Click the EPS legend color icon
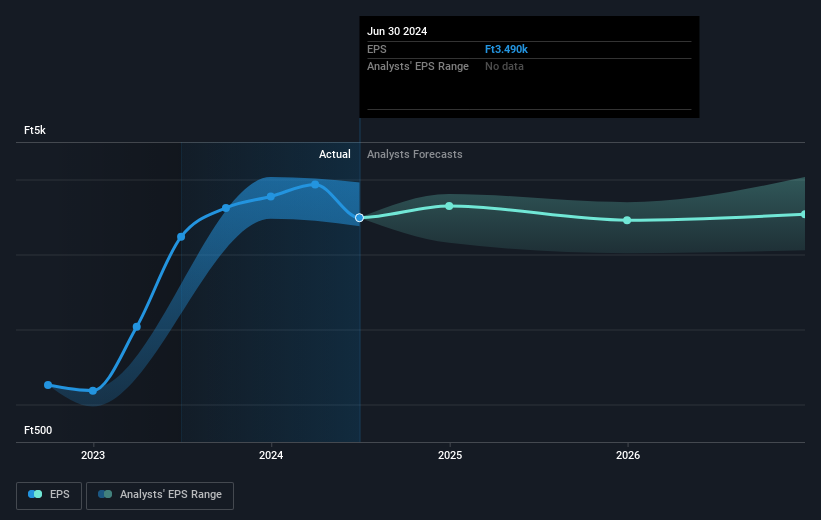Screen dimensions: 821x520 (x=35, y=494)
